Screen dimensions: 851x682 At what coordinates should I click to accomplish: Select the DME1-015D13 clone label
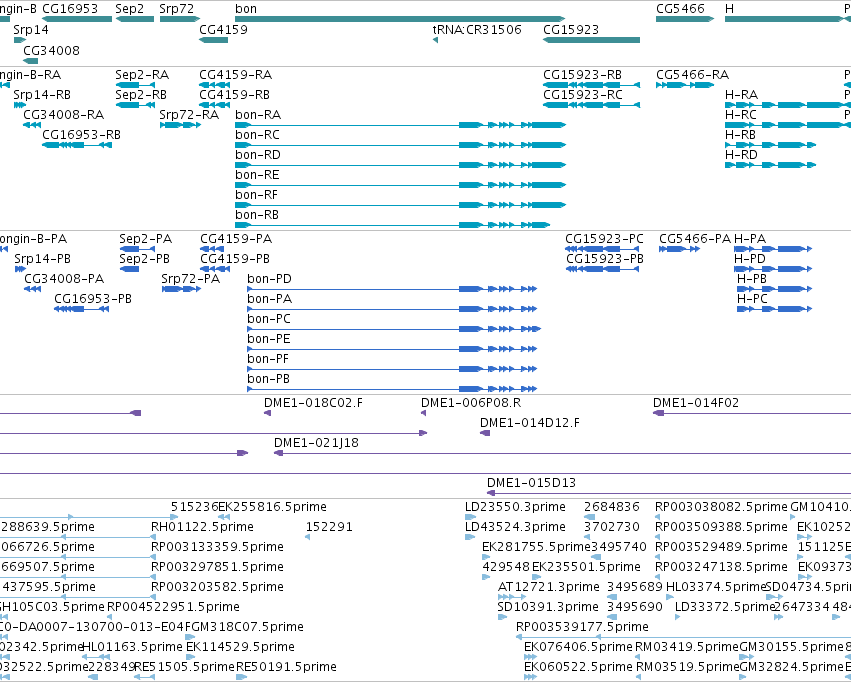click(x=531, y=483)
